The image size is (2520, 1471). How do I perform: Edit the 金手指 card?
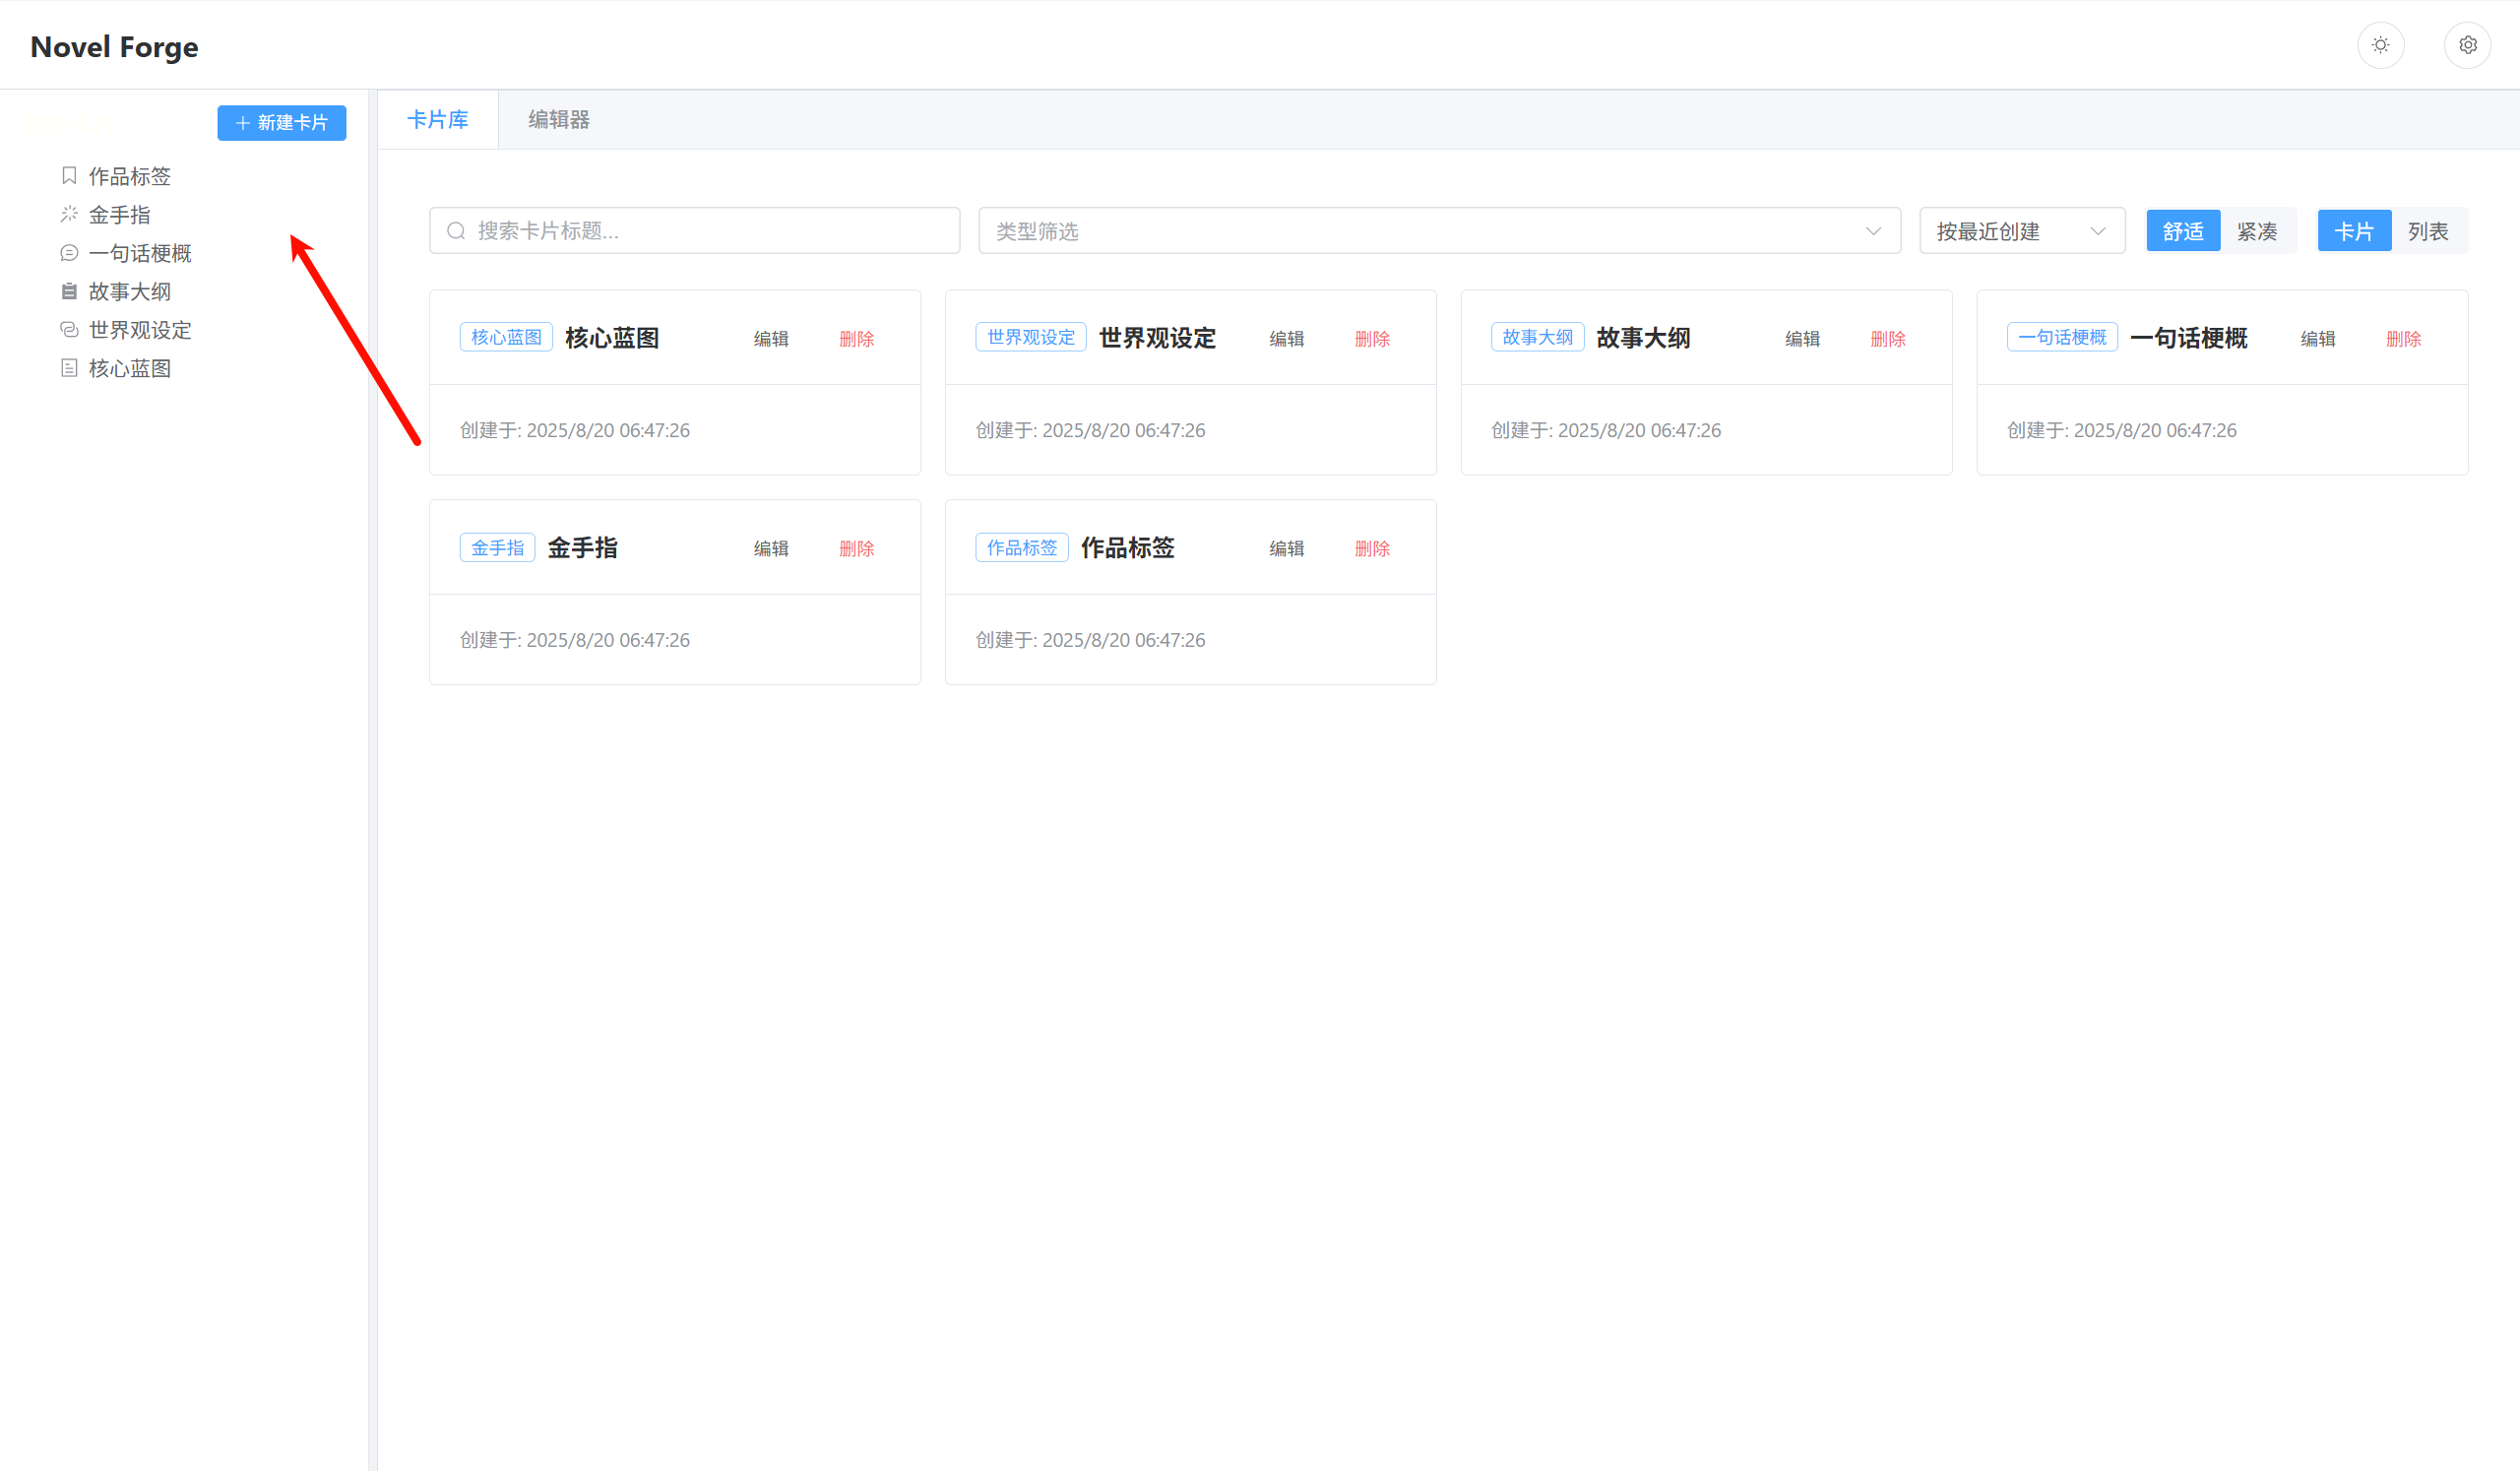(x=771, y=549)
